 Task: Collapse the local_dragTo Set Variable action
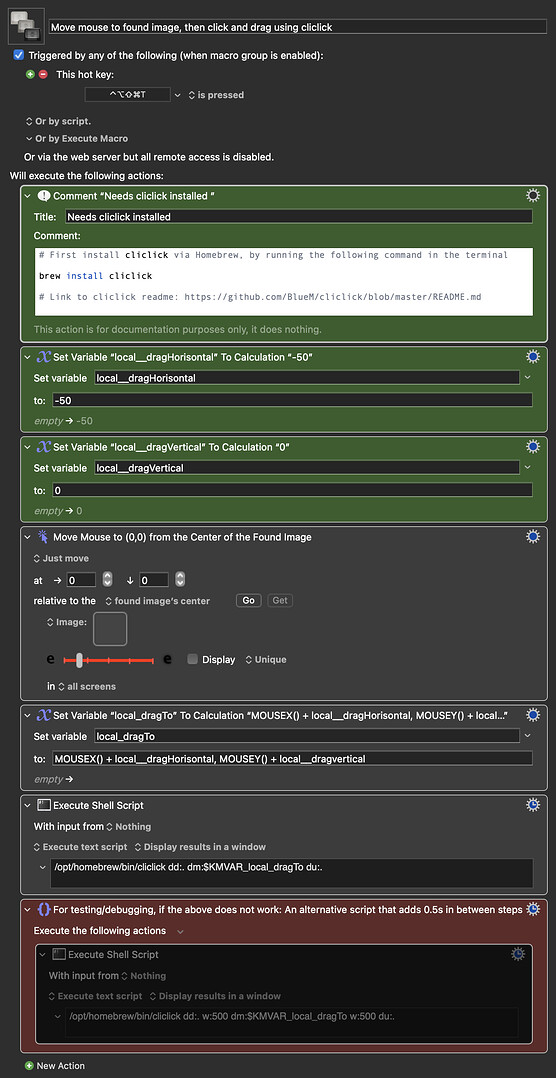click(x=27, y=716)
